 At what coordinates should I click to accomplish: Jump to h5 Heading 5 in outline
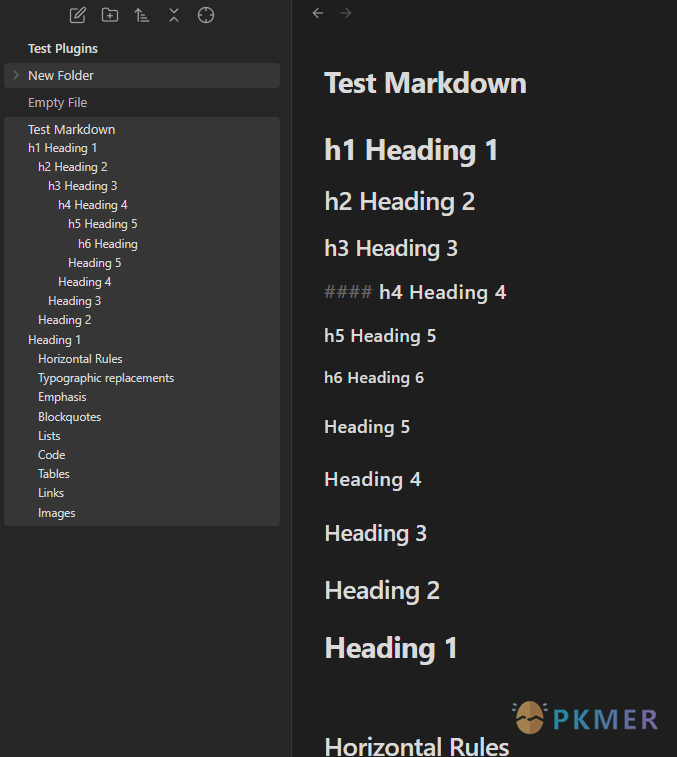(103, 224)
